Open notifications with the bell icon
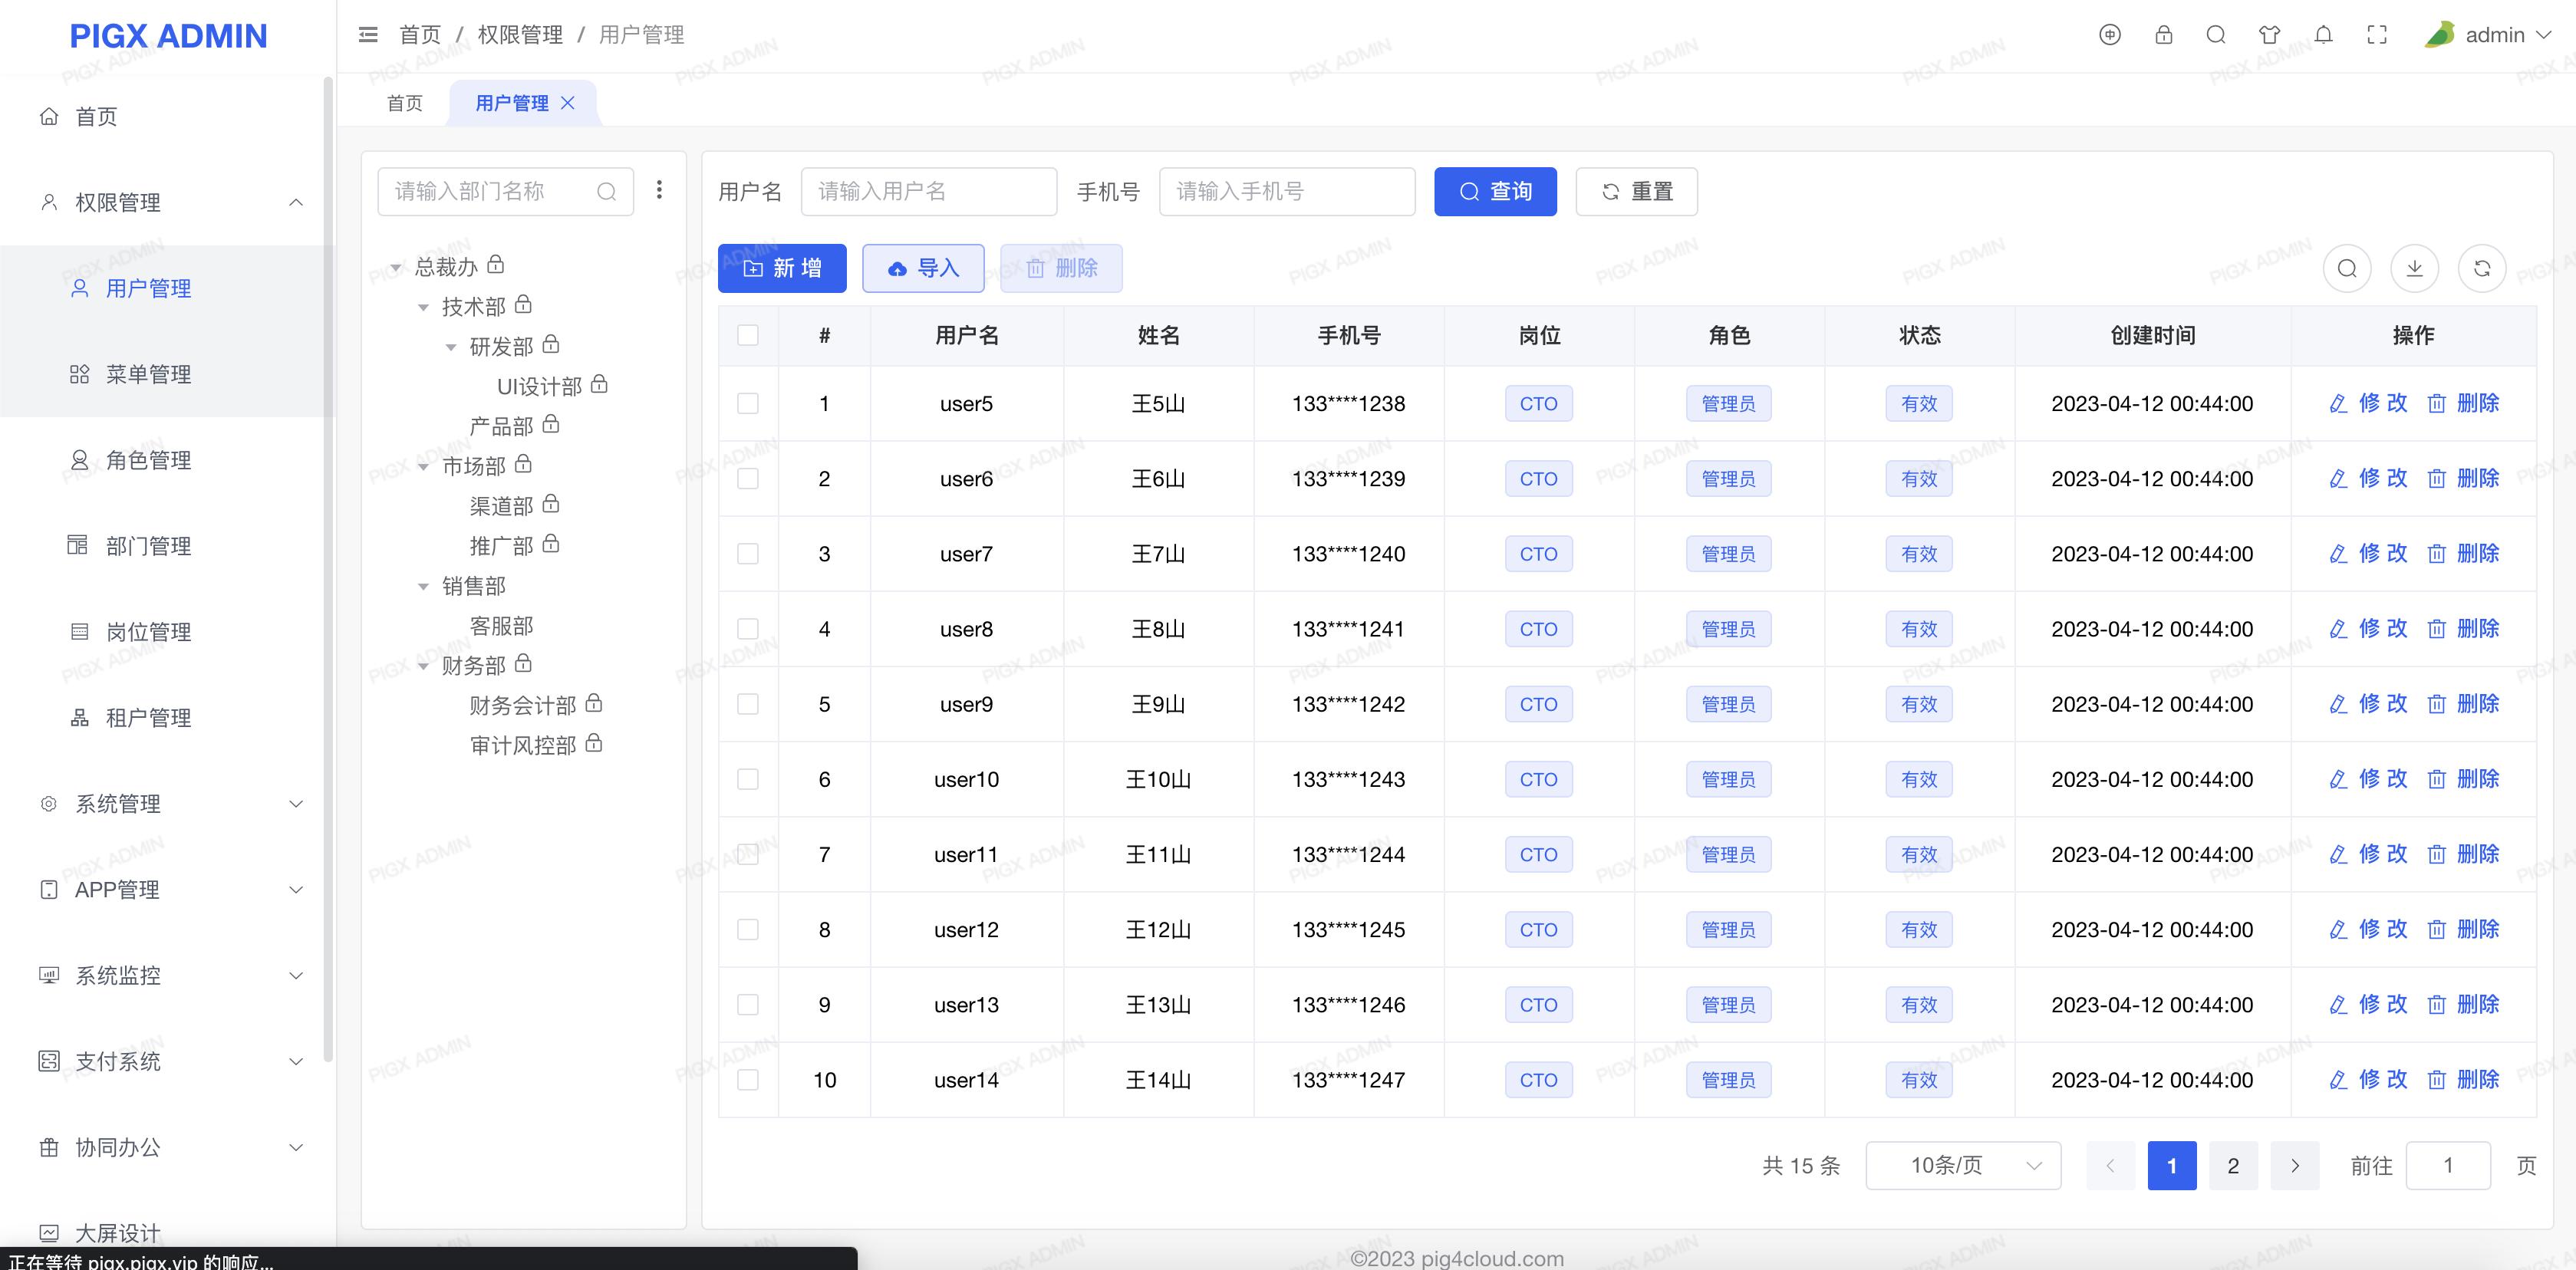This screenshot has width=2576, height=1270. click(2322, 33)
